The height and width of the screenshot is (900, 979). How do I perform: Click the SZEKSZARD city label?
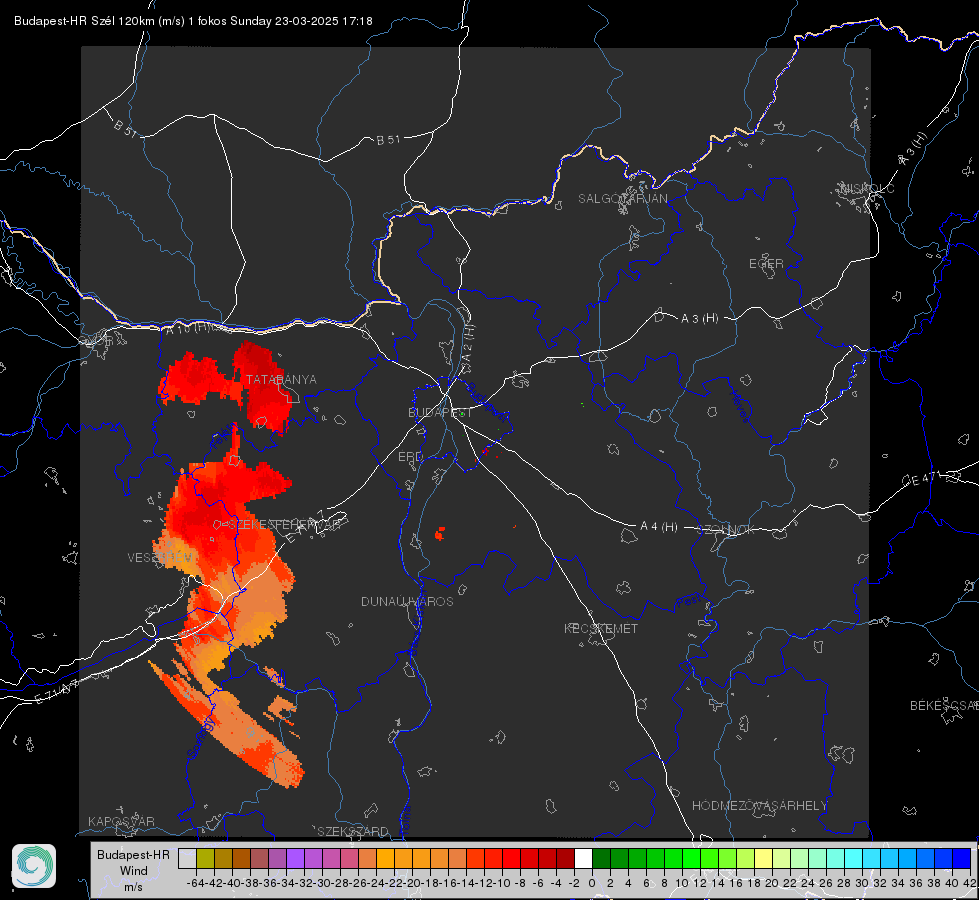pyautogui.click(x=353, y=831)
